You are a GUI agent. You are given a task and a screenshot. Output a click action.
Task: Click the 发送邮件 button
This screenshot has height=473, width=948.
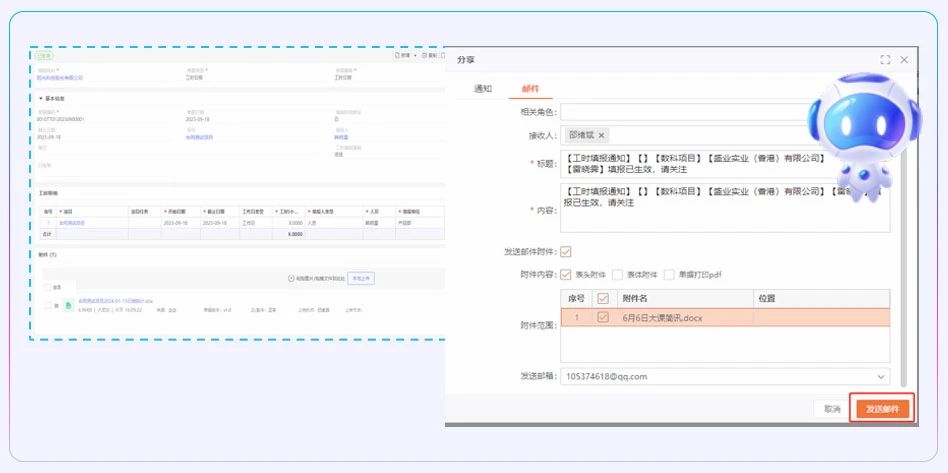(881, 409)
